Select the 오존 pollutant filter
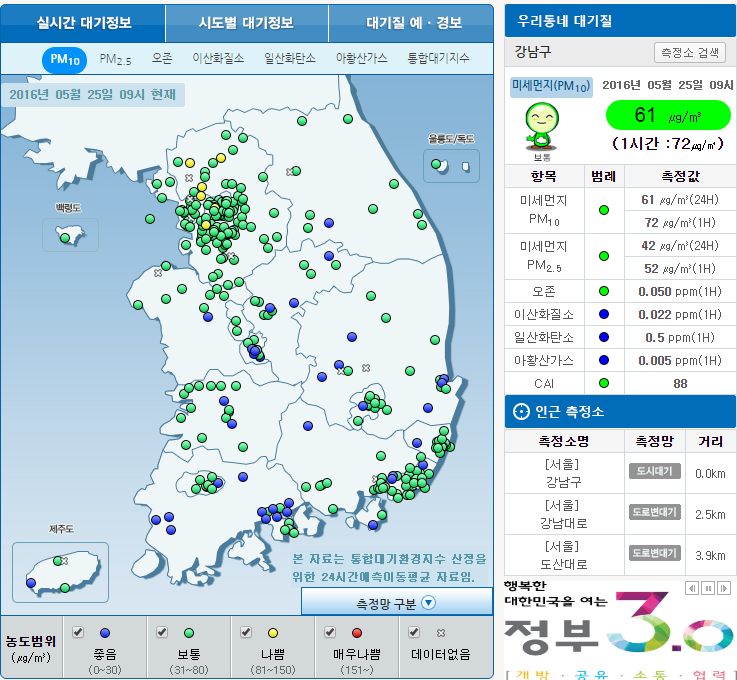The image size is (737, 680). pos(162,60)
